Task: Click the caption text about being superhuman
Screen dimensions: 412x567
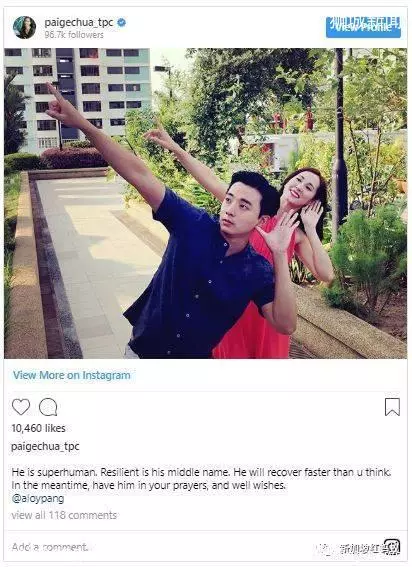Action: click(201, 479)
